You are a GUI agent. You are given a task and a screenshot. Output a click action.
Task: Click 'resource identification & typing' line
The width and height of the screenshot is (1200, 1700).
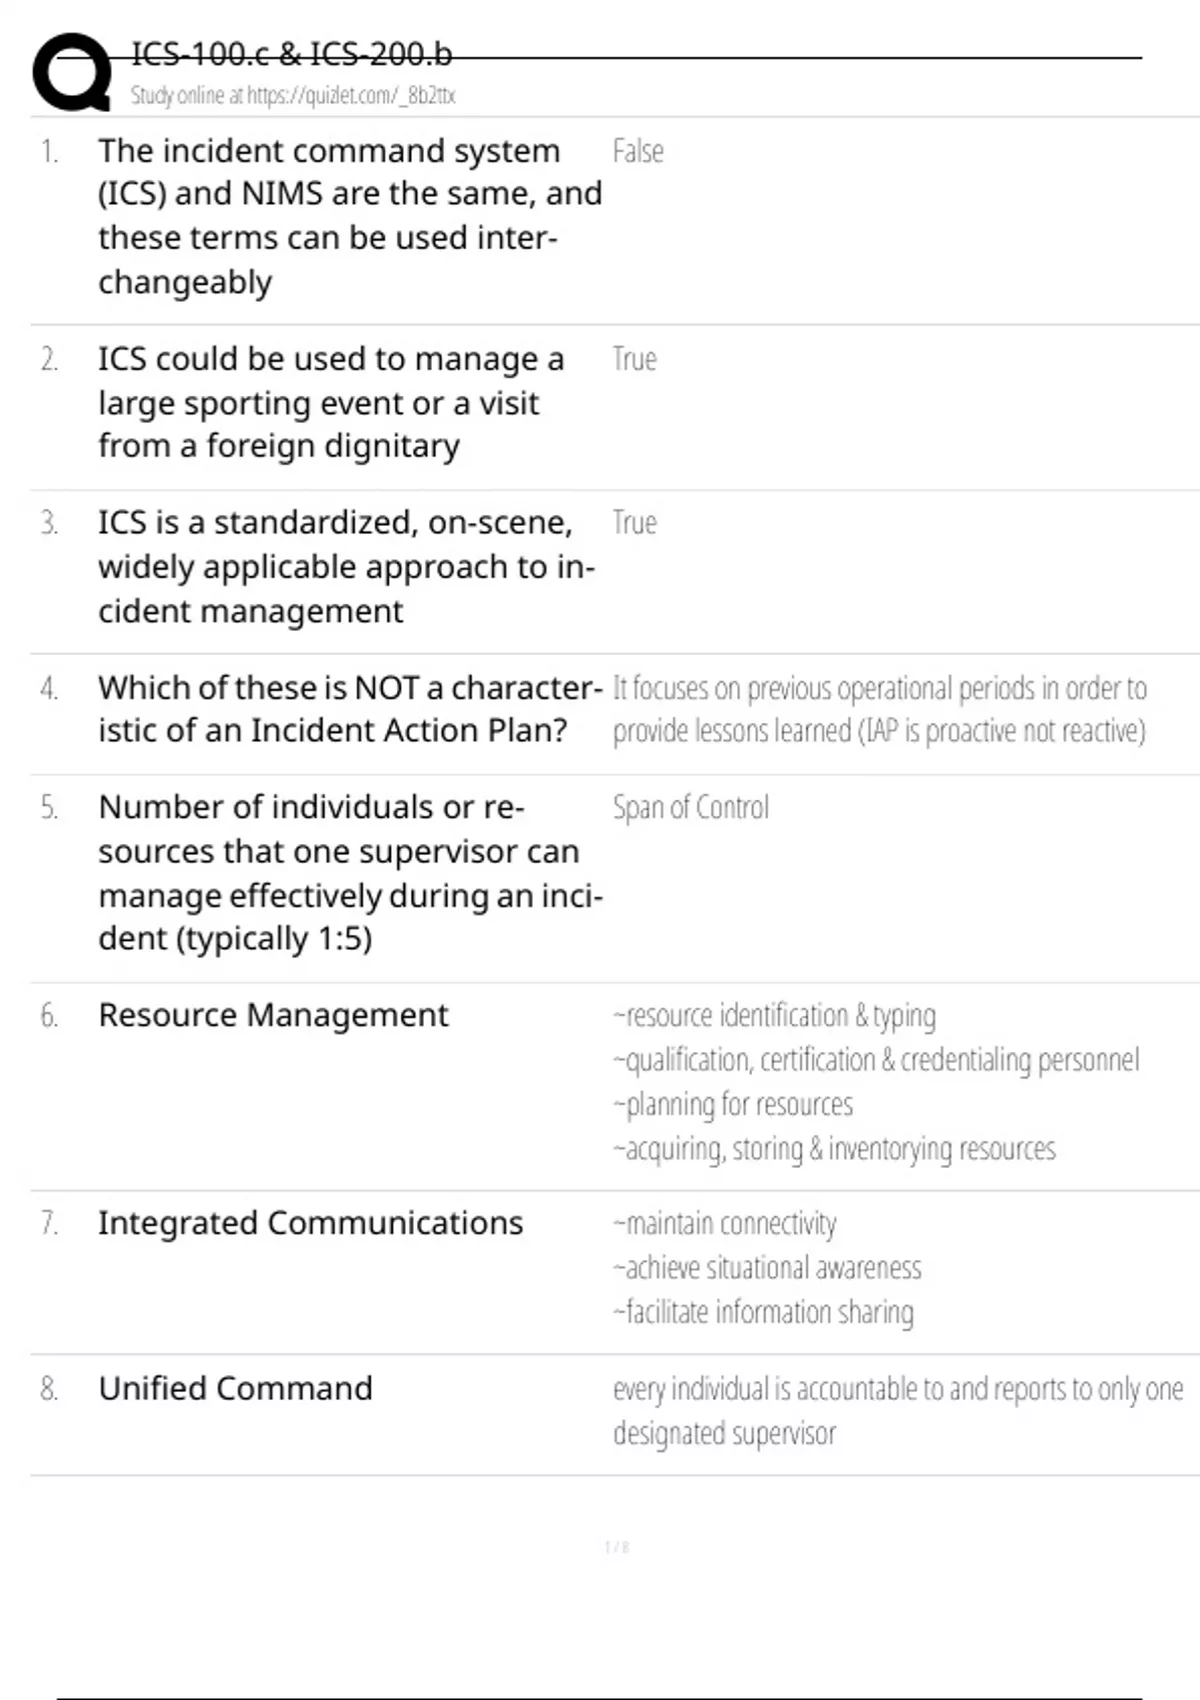click(x=774, y=1016)
